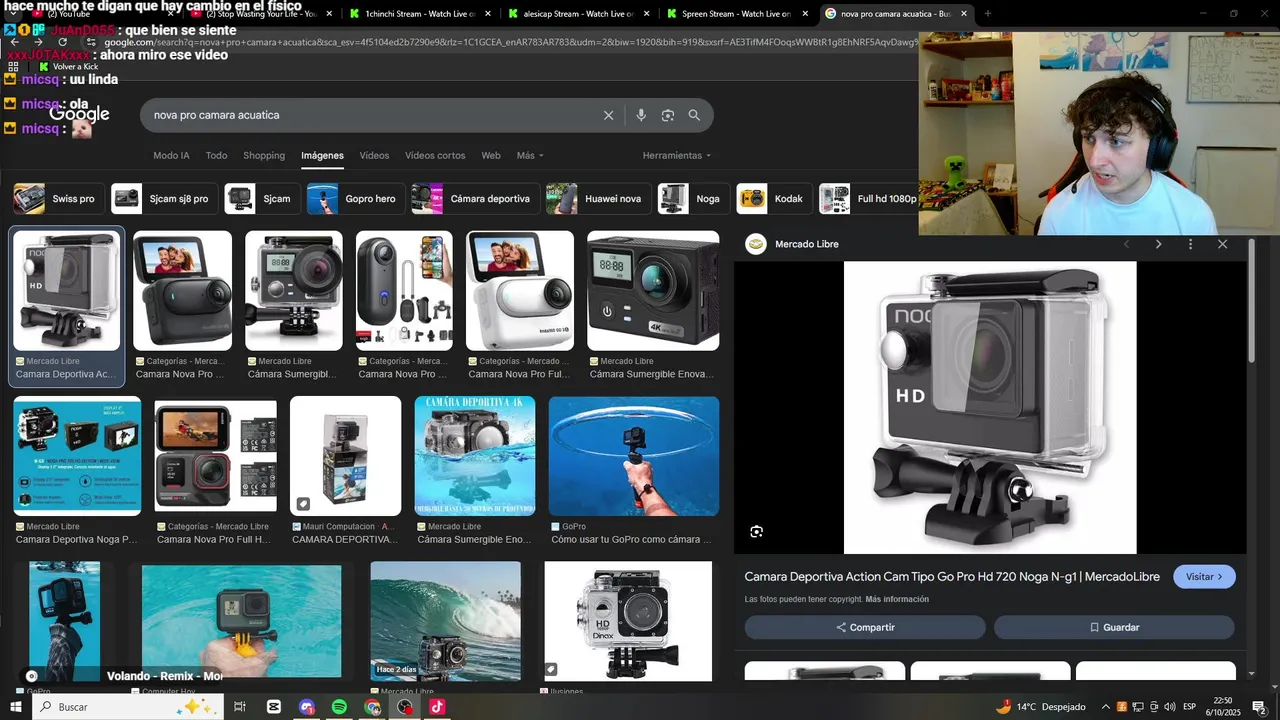
Task: Click the Google logo
Action: pyautogui.click(x=79, y=113)
